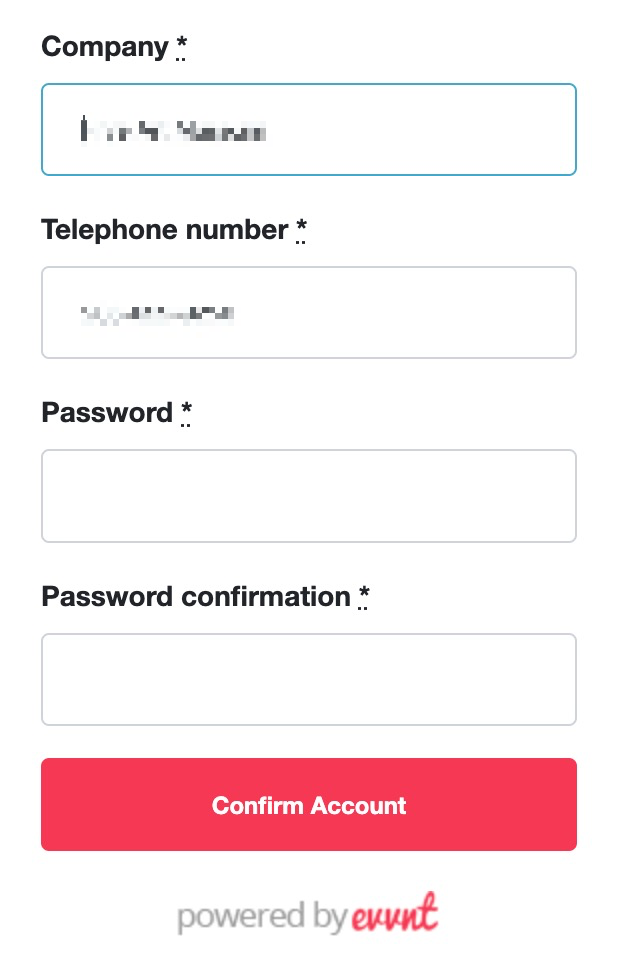Screen dimensions: 622x958
Task: Focus the Company input field
Action: pos(309,130)
